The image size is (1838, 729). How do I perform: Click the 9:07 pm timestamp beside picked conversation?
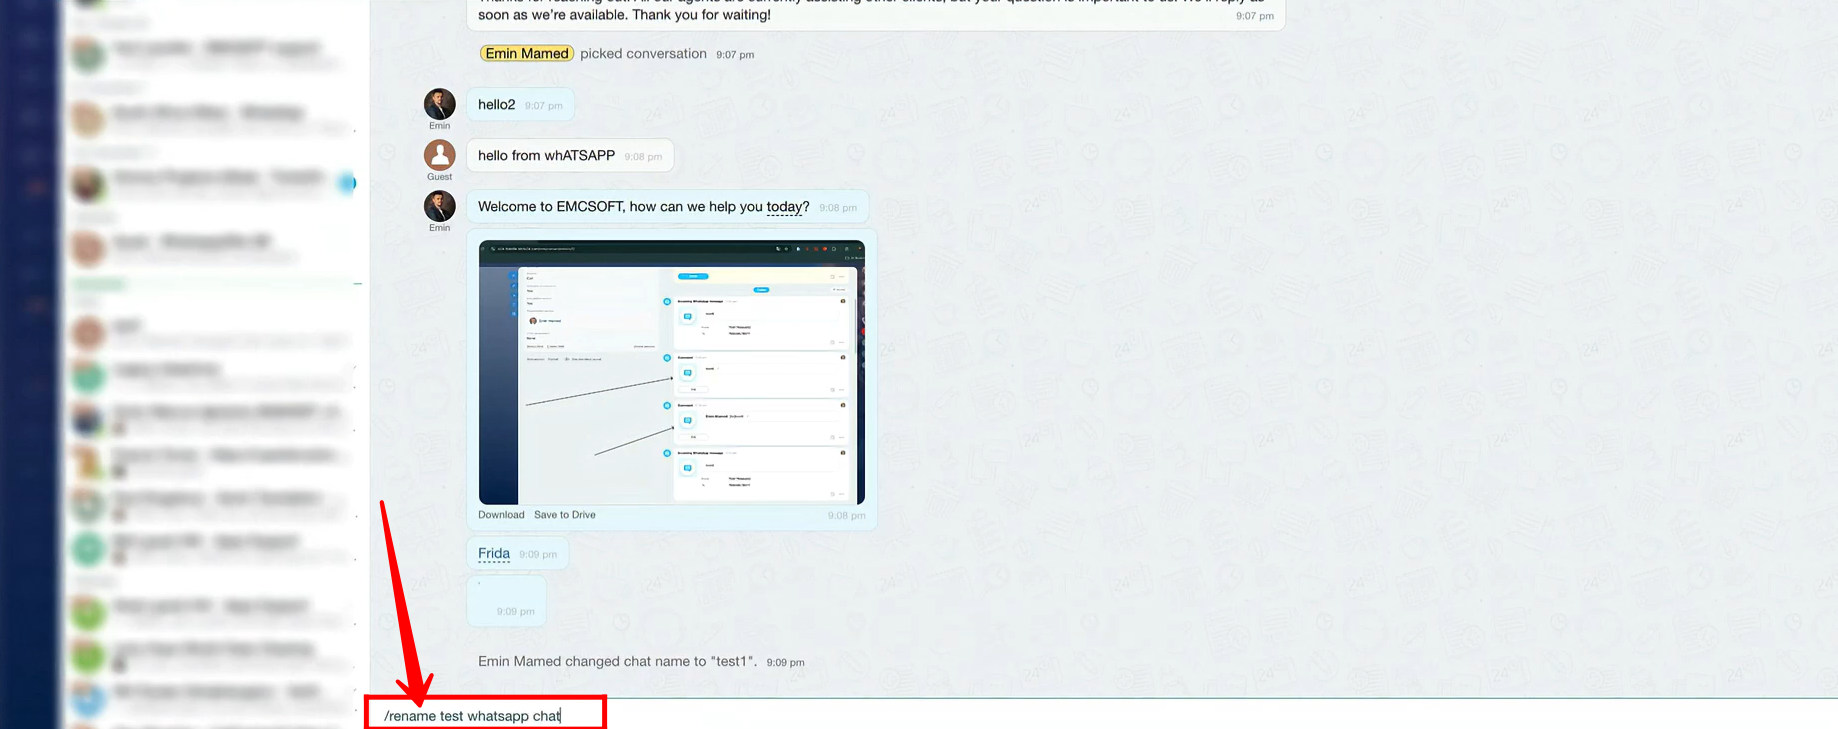tap(735, 55)
